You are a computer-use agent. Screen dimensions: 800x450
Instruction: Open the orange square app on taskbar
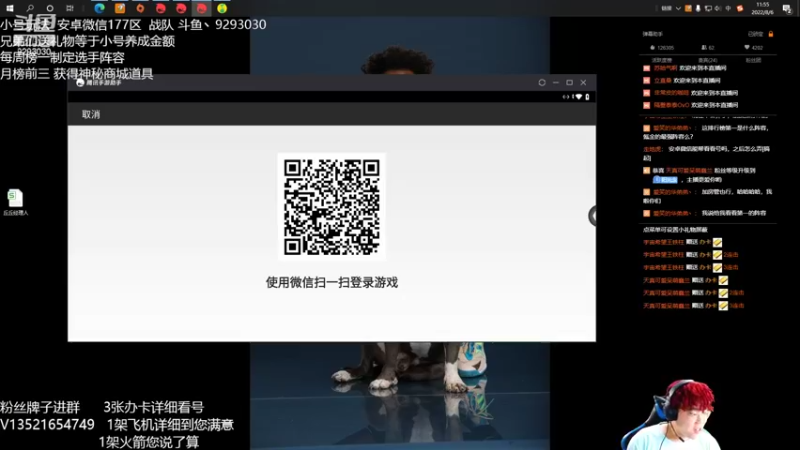point(120,8)
